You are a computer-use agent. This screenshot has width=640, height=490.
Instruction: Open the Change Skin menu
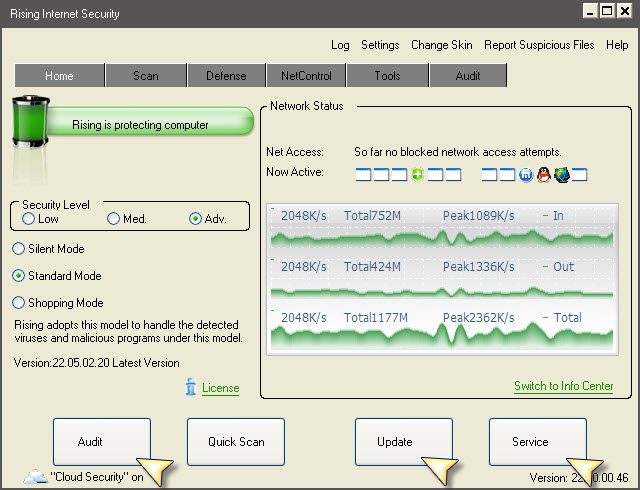click(x=442, y=45)
